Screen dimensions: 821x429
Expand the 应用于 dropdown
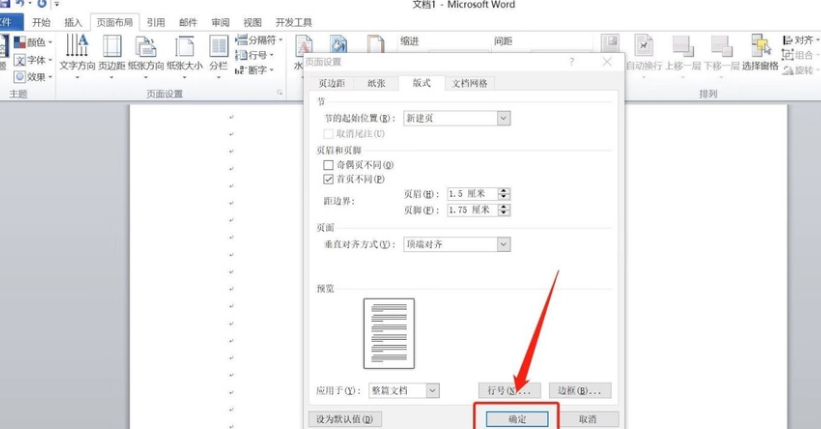[432, 390]
